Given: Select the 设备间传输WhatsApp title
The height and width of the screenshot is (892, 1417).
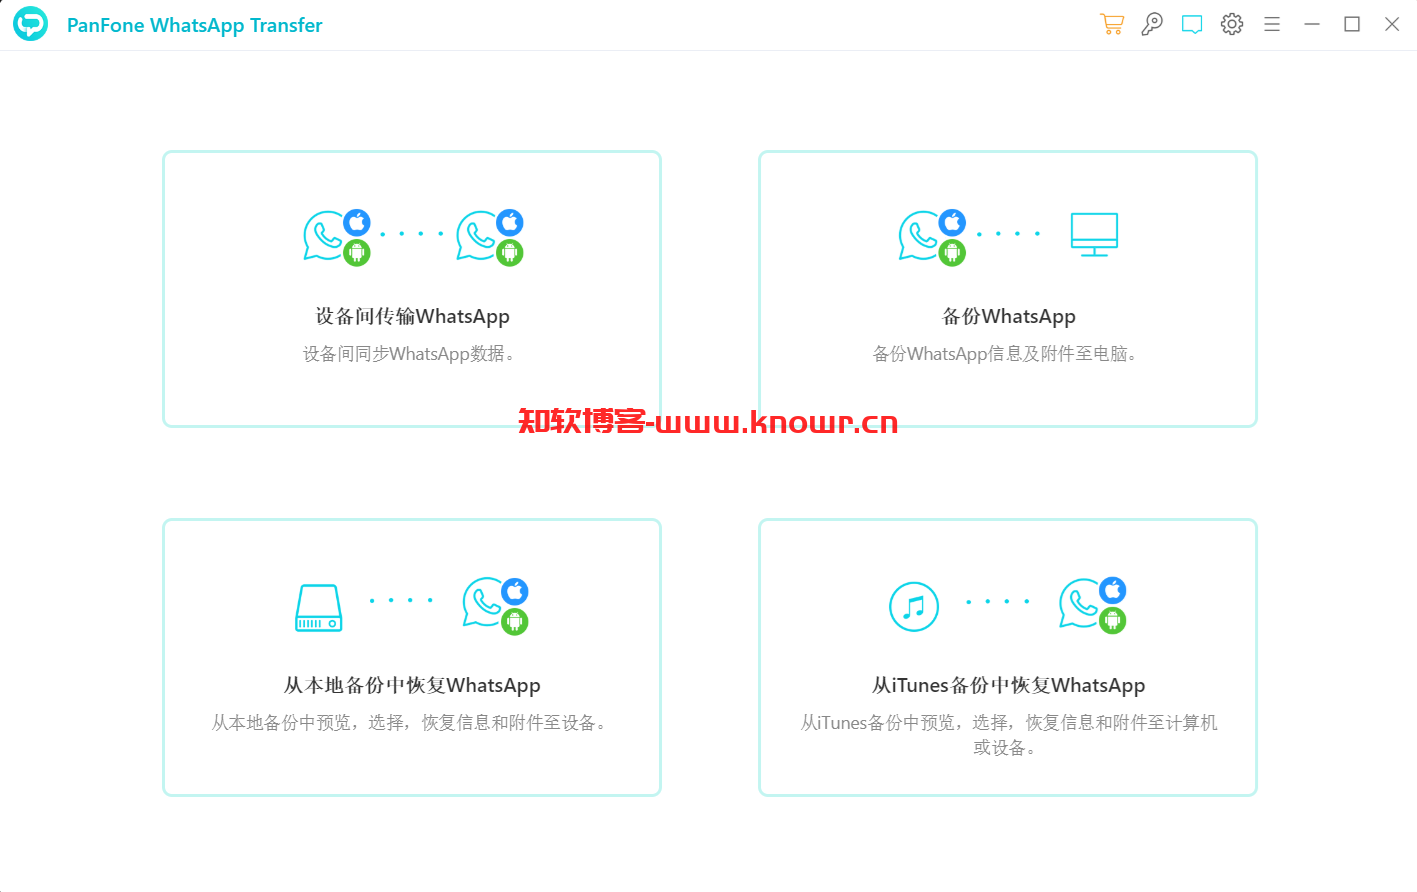Looking at the screenshot, I should pos(413,316).
